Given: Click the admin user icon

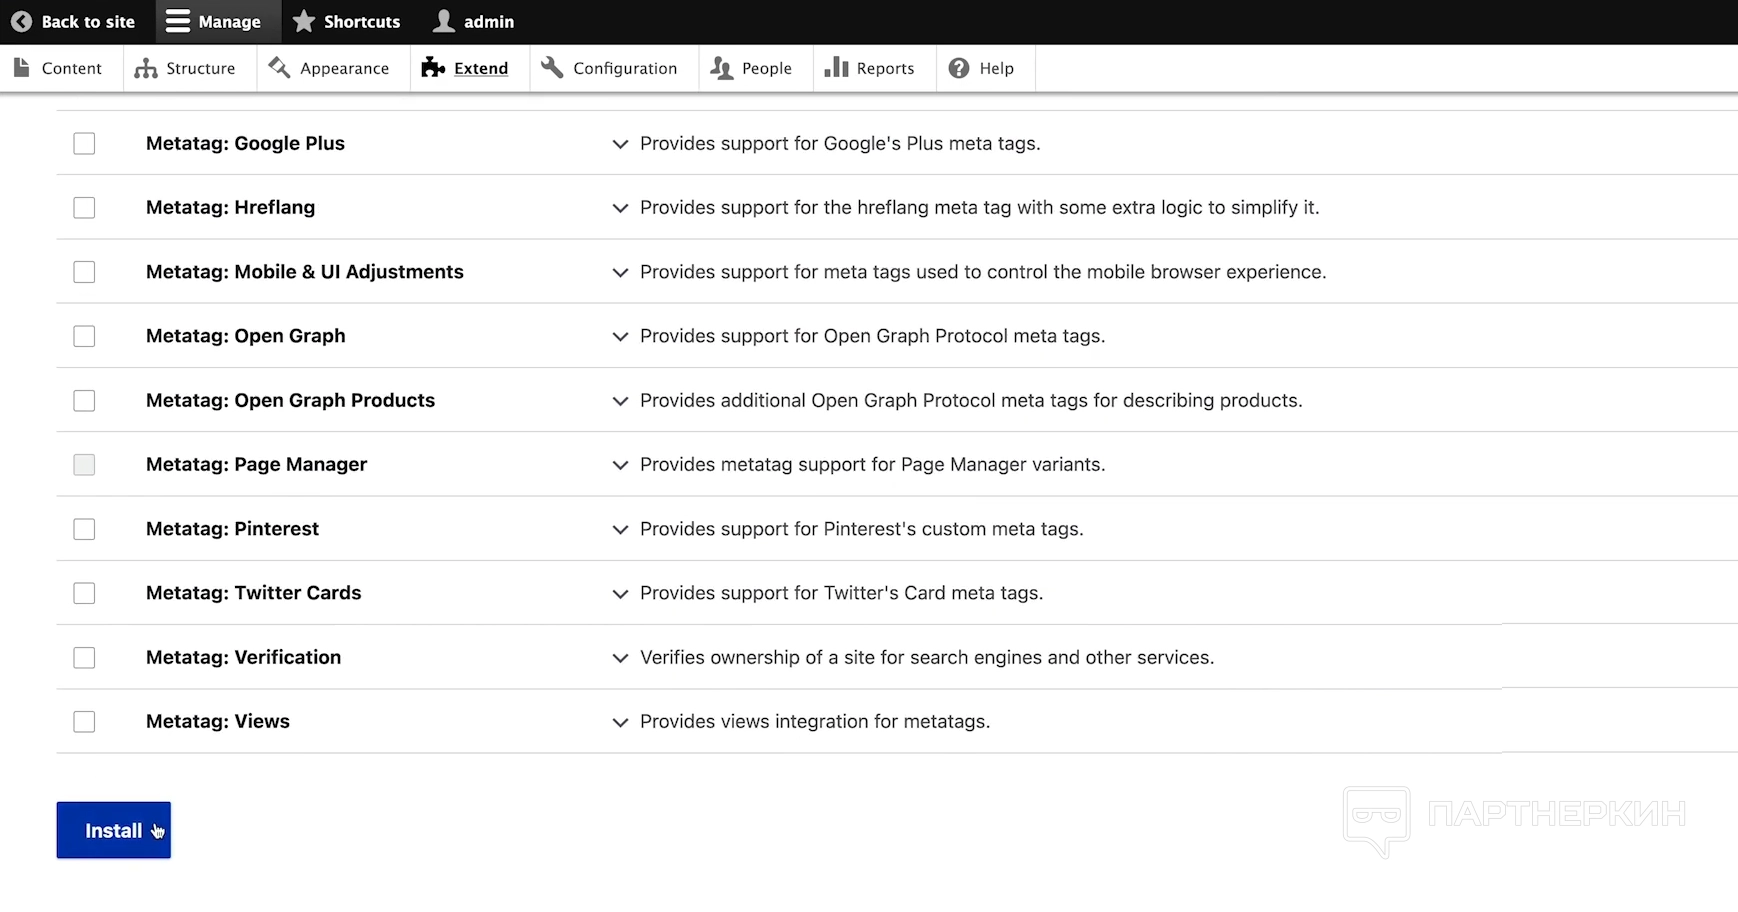Looking at the screenshot, I should pyautogui.click(x=444, y=21).
